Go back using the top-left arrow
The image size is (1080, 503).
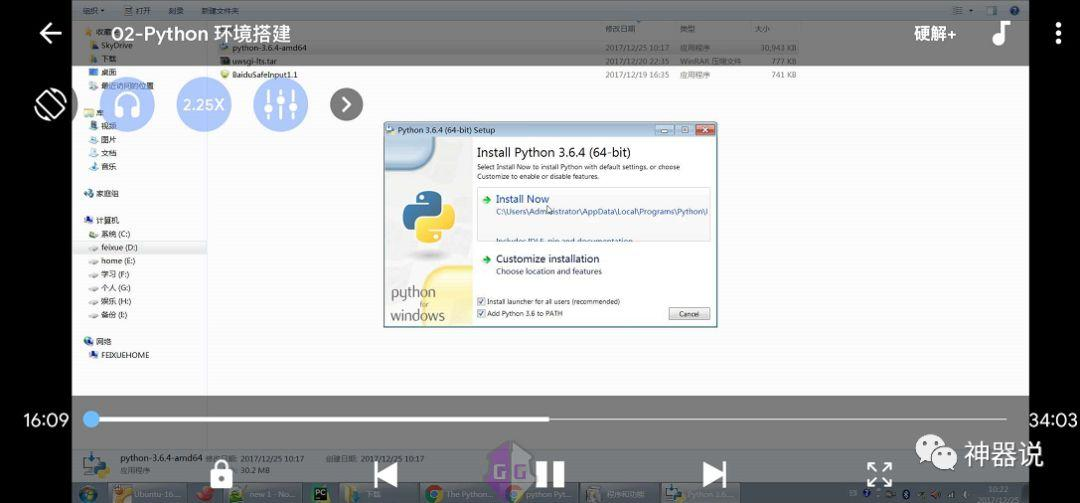50,33
